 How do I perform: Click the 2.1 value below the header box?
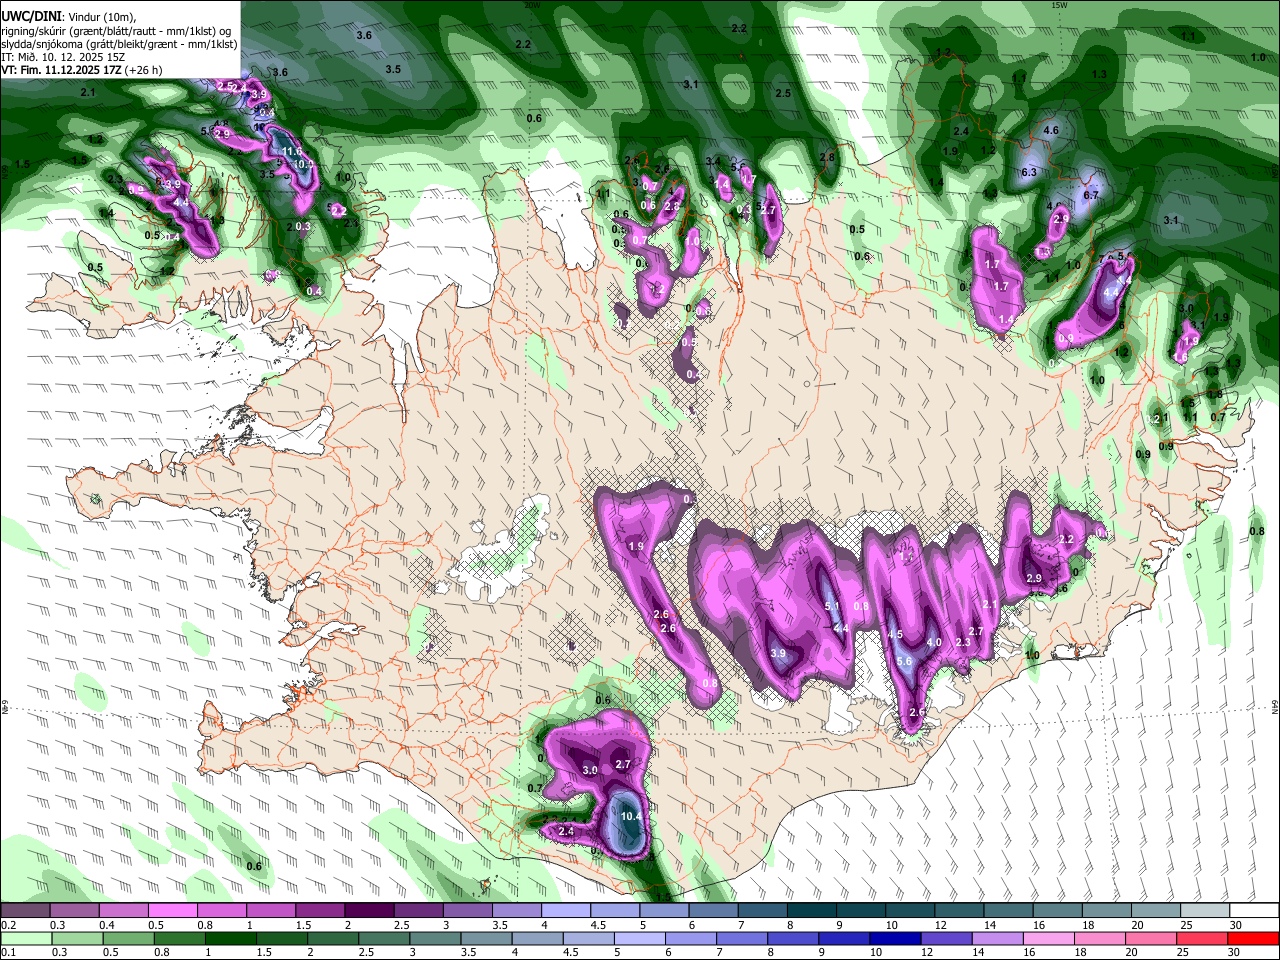pyautogui.click(x=87, y=93)
